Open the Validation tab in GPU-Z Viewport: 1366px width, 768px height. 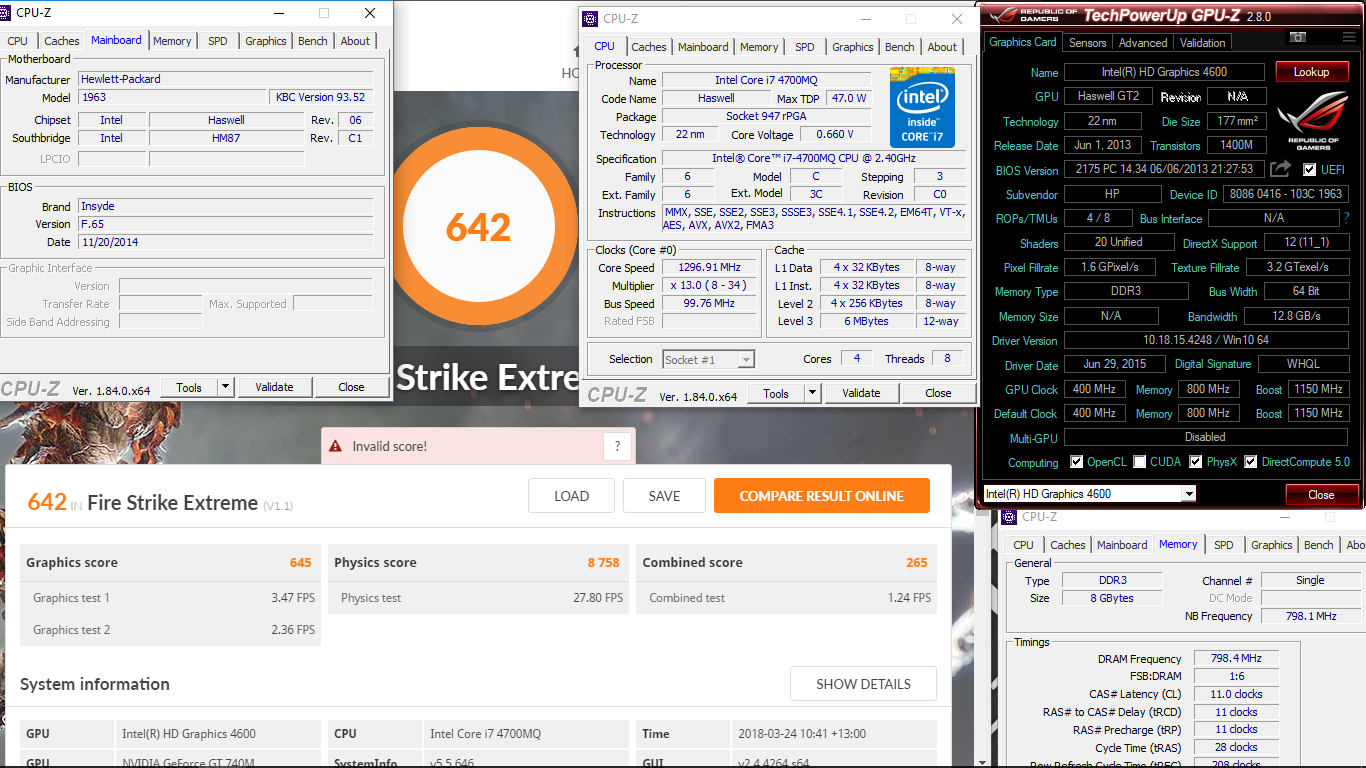click(x=1202, y=43)
